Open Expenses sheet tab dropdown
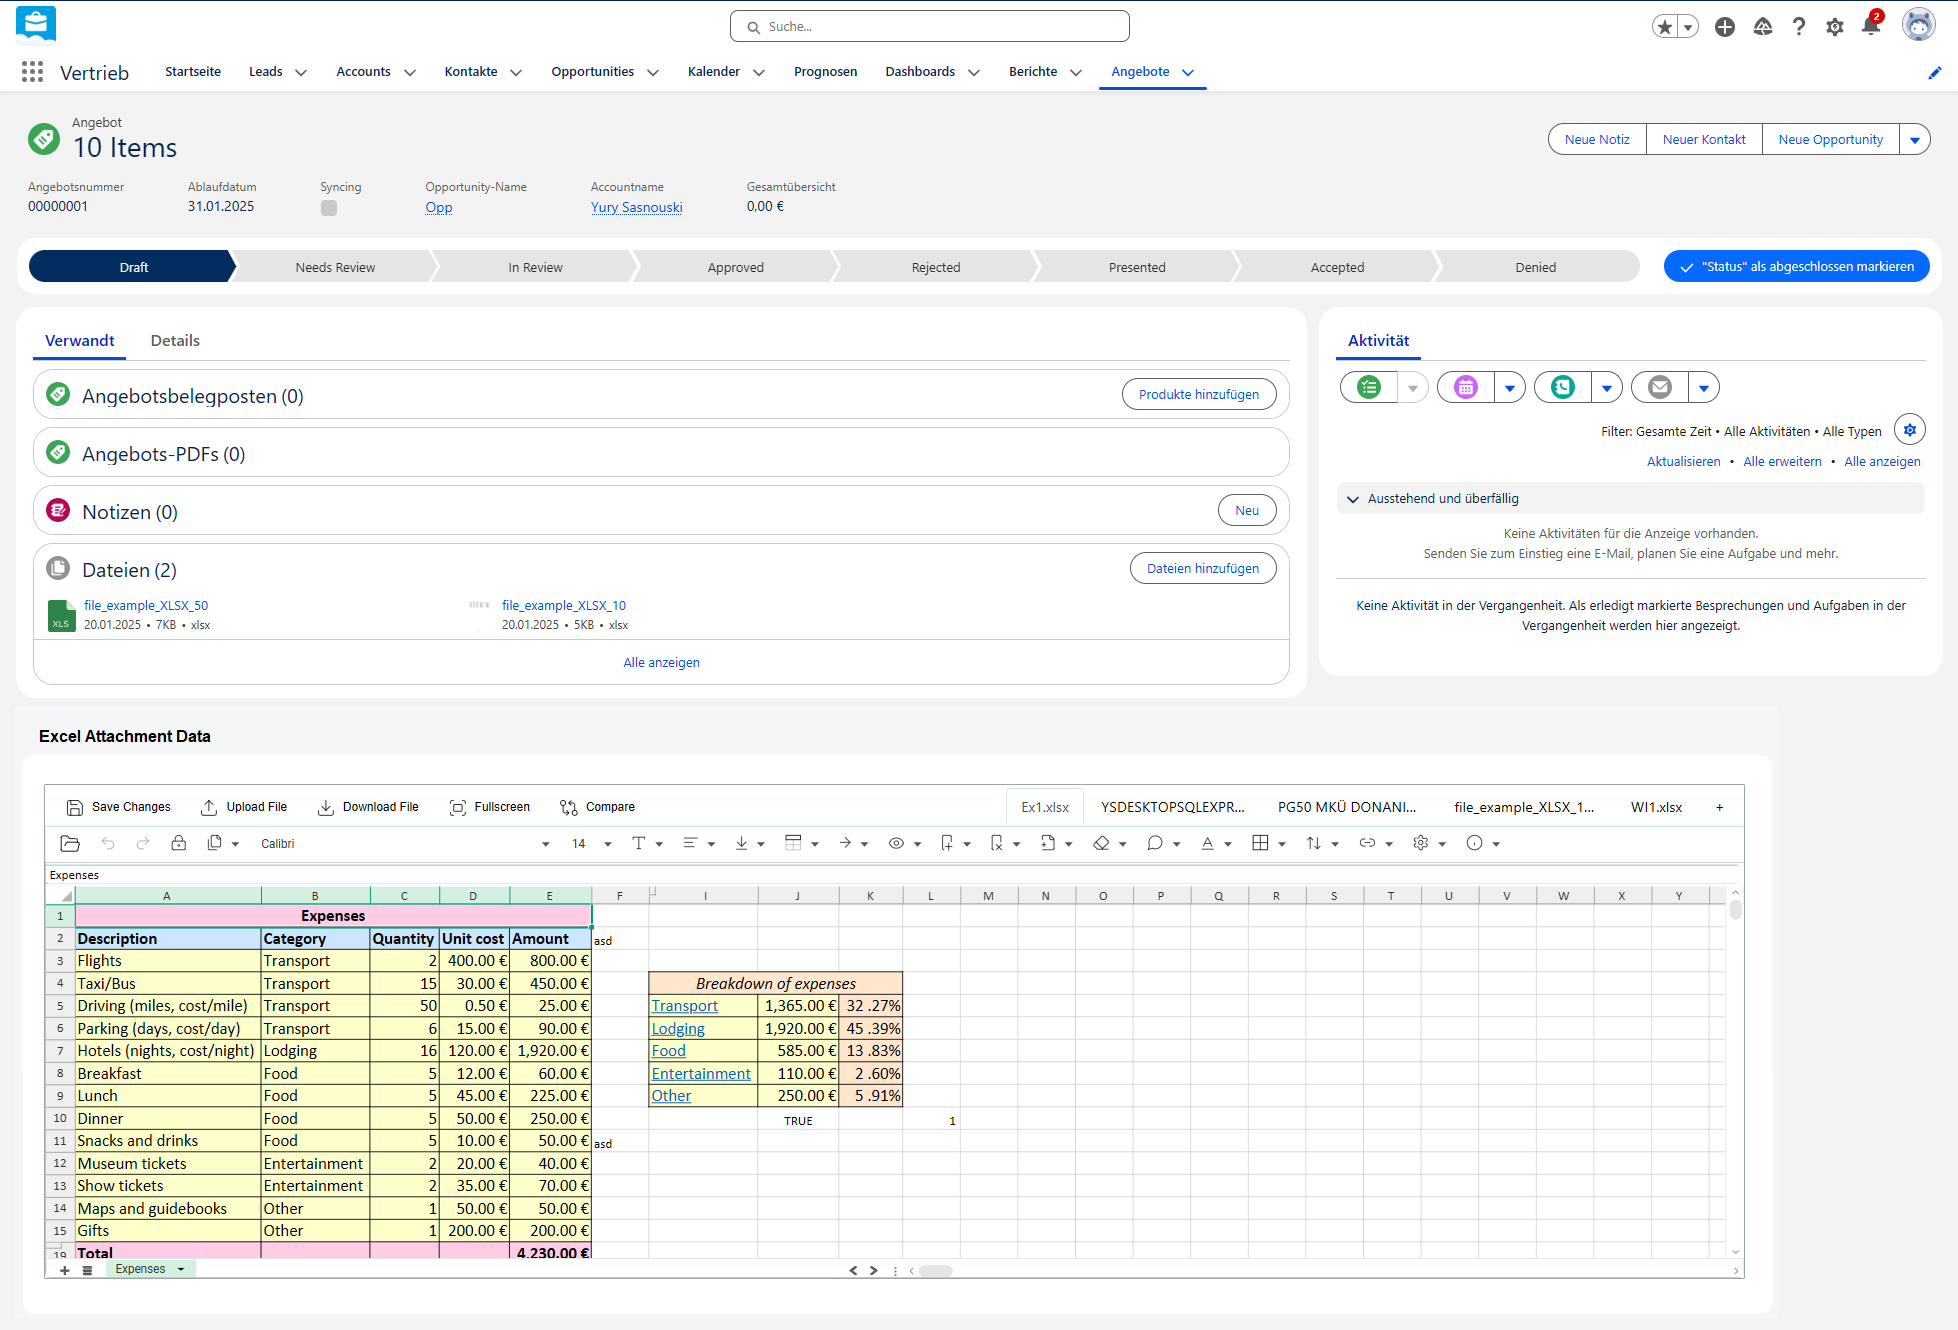Viewport: 1958px width, 1330px height. pyautogui.click(x=181, y=1269)
